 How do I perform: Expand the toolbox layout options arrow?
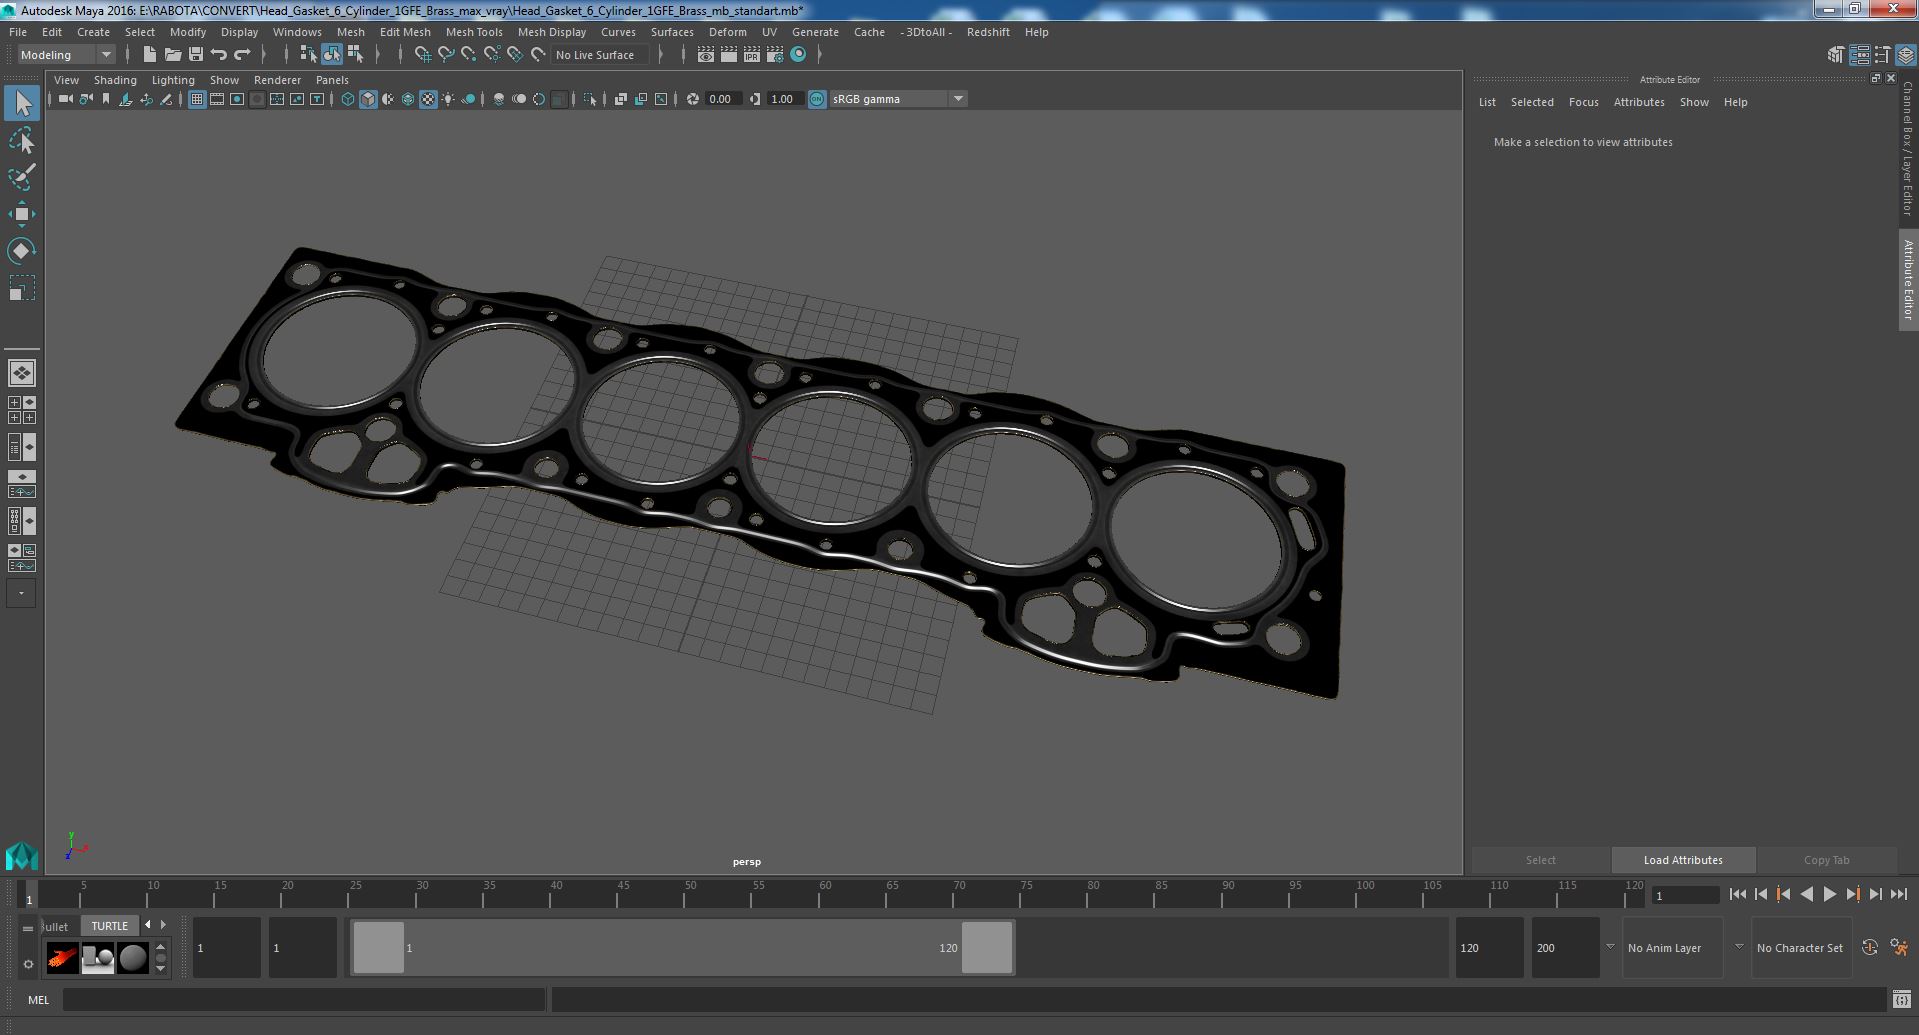coord(22,593)
